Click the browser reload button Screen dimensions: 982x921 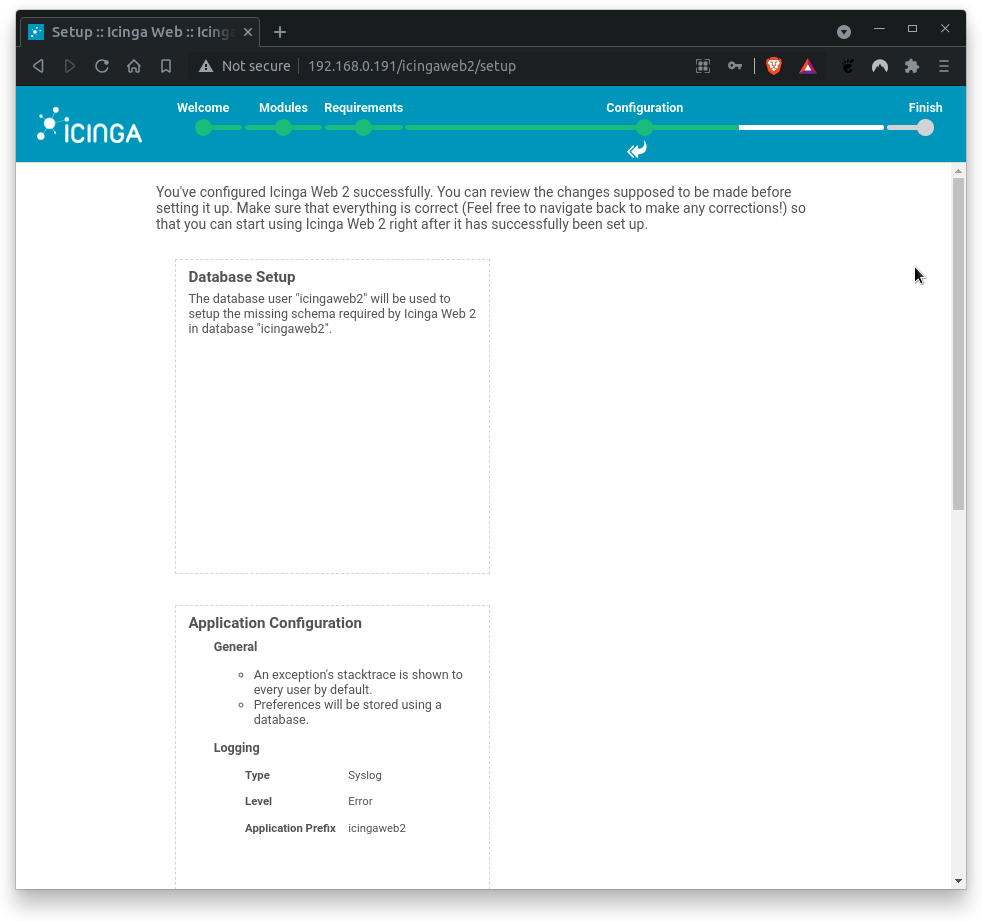point(102,66)
